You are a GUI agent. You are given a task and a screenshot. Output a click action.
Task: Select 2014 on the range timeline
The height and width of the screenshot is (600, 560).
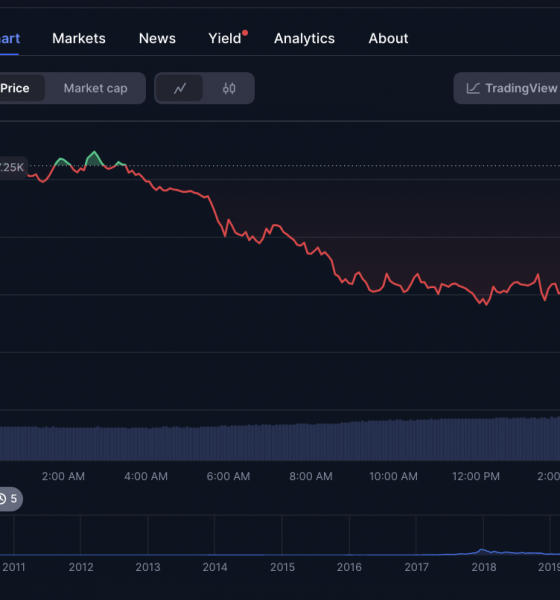(x=215, y=567)
